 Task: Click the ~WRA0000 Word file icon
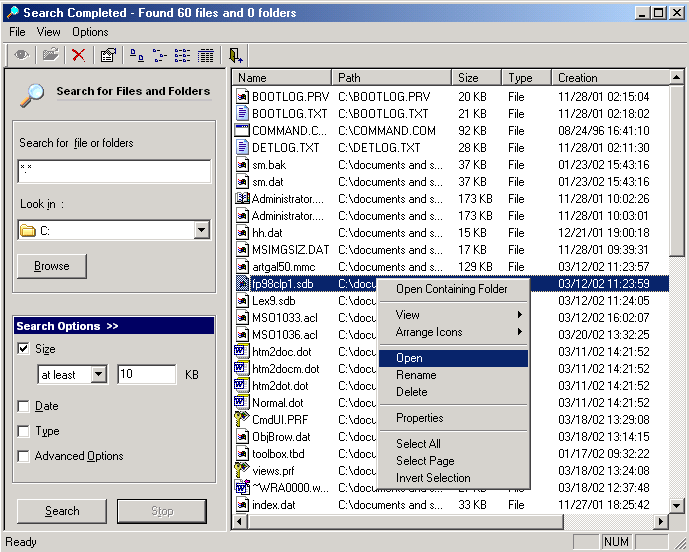point(242,487)
